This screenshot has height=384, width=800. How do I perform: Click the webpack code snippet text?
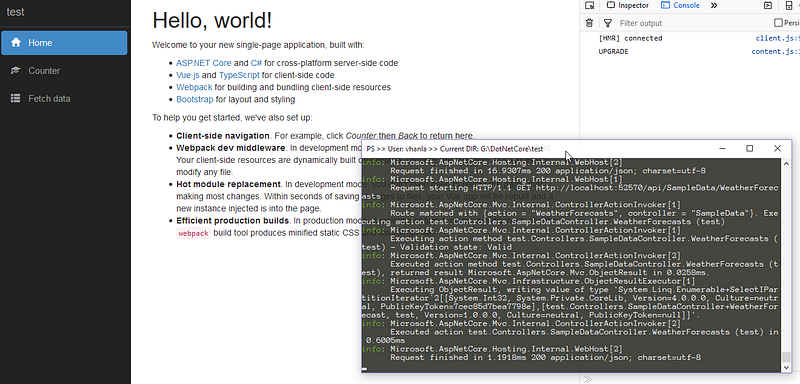(193, 233)
